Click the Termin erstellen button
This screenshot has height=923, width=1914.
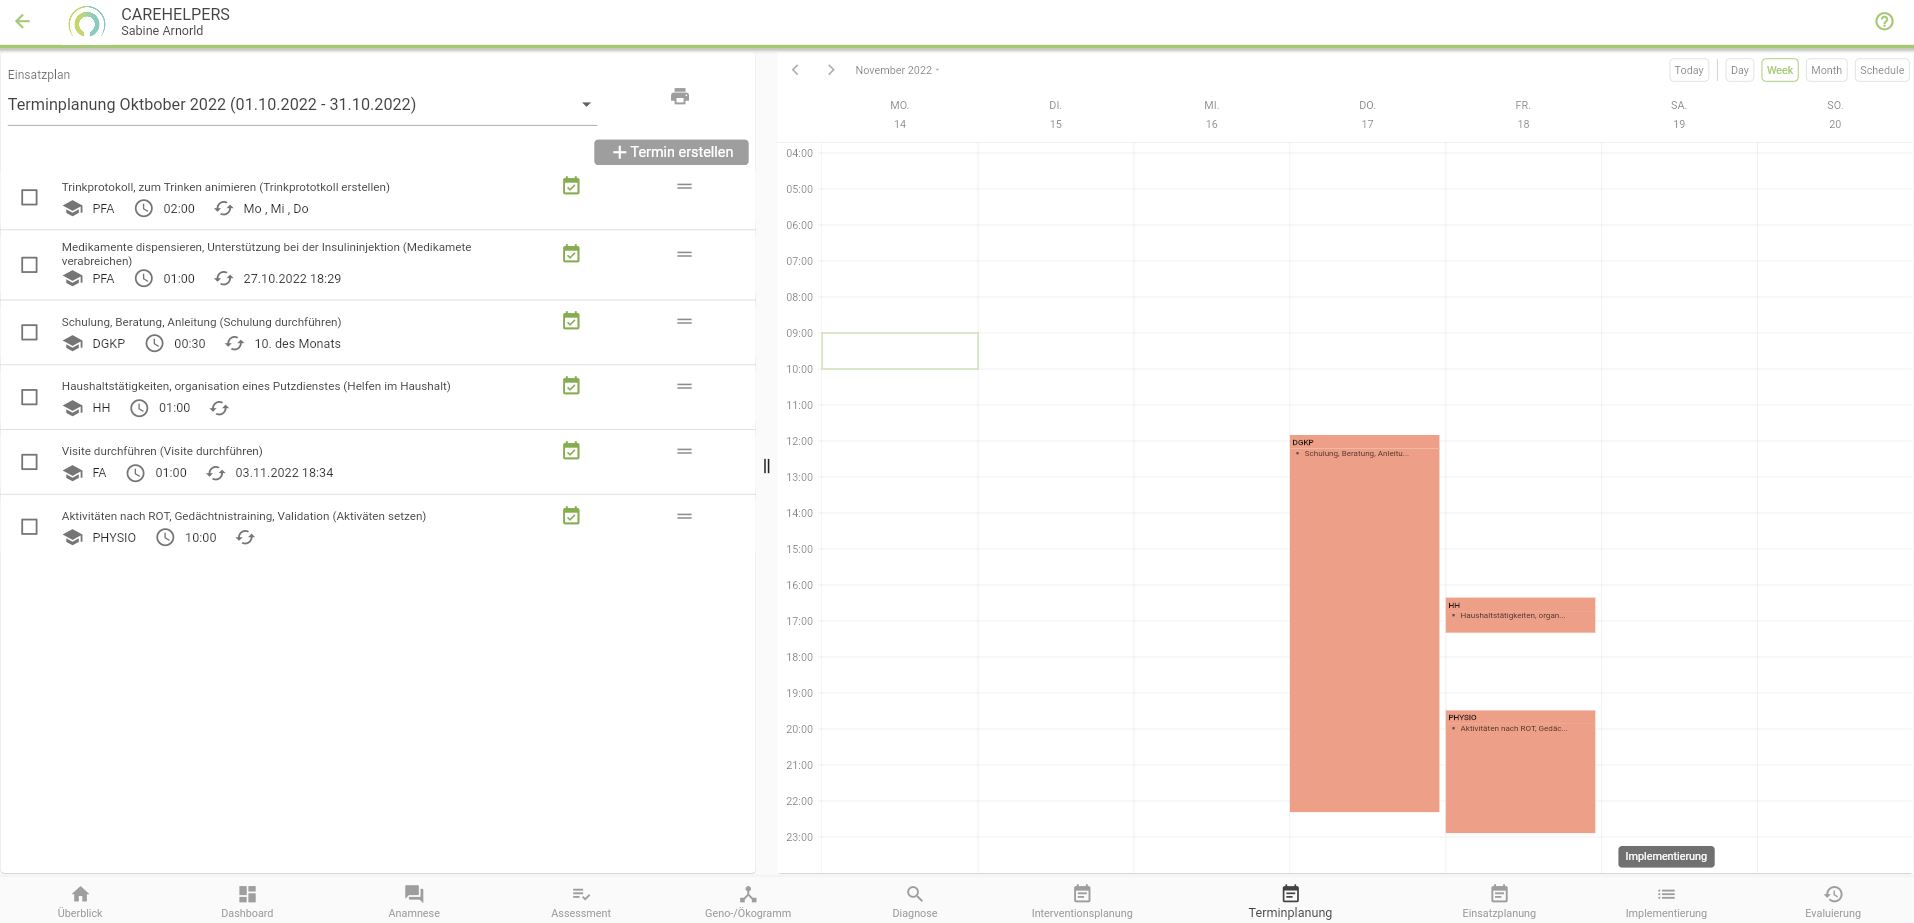[671, 152]
